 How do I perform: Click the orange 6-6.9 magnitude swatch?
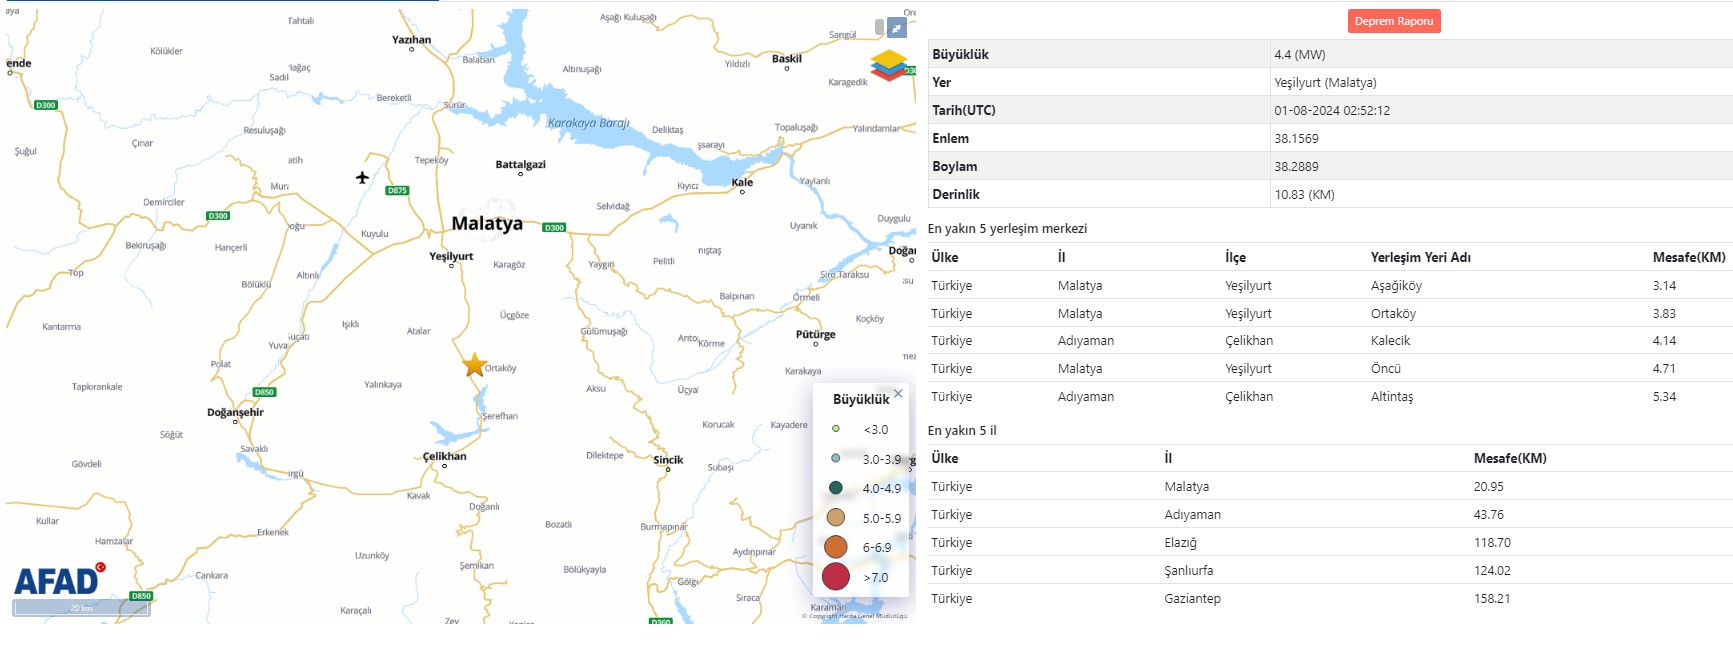pos(836,547)
